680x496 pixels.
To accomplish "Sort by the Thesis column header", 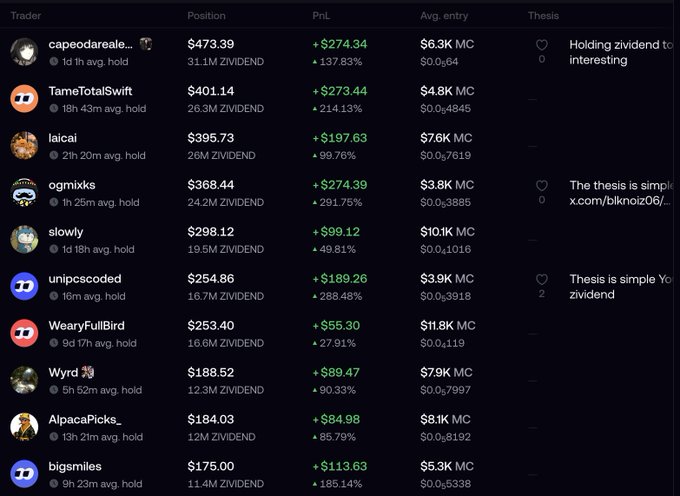I will 543,16.
